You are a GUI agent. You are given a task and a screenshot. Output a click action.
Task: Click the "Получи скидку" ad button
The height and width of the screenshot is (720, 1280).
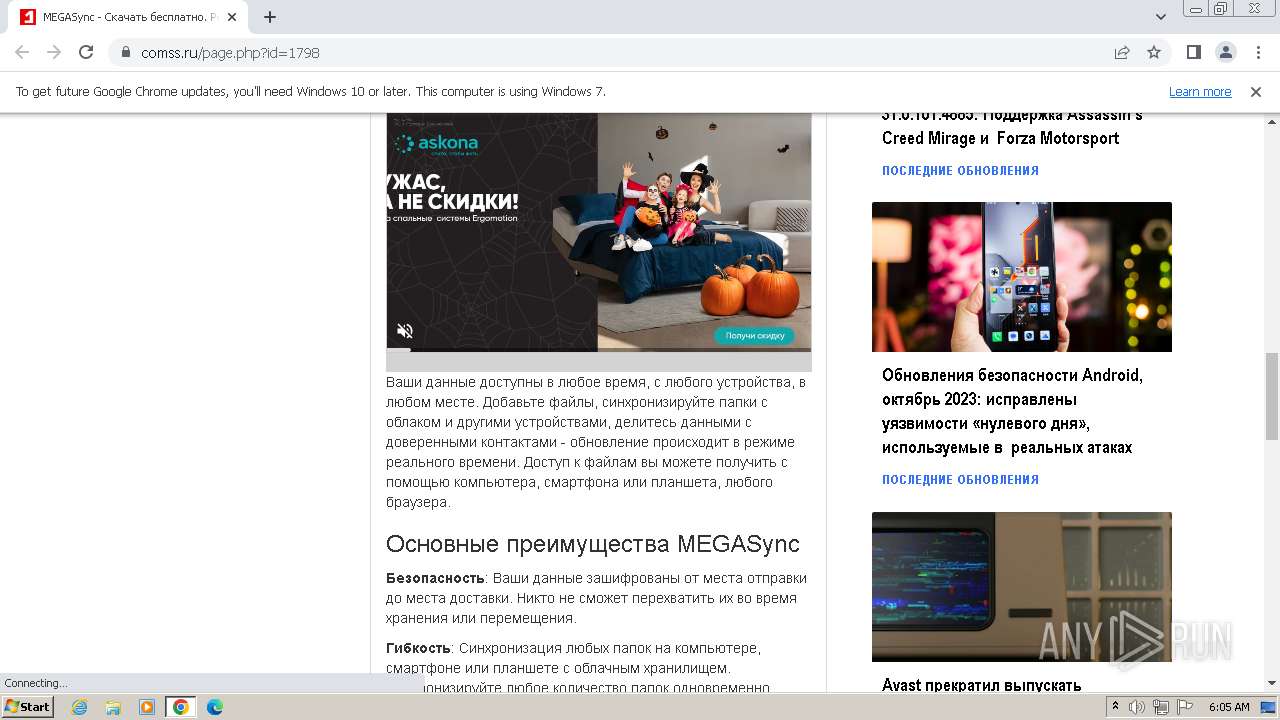(x=755, y=336)
